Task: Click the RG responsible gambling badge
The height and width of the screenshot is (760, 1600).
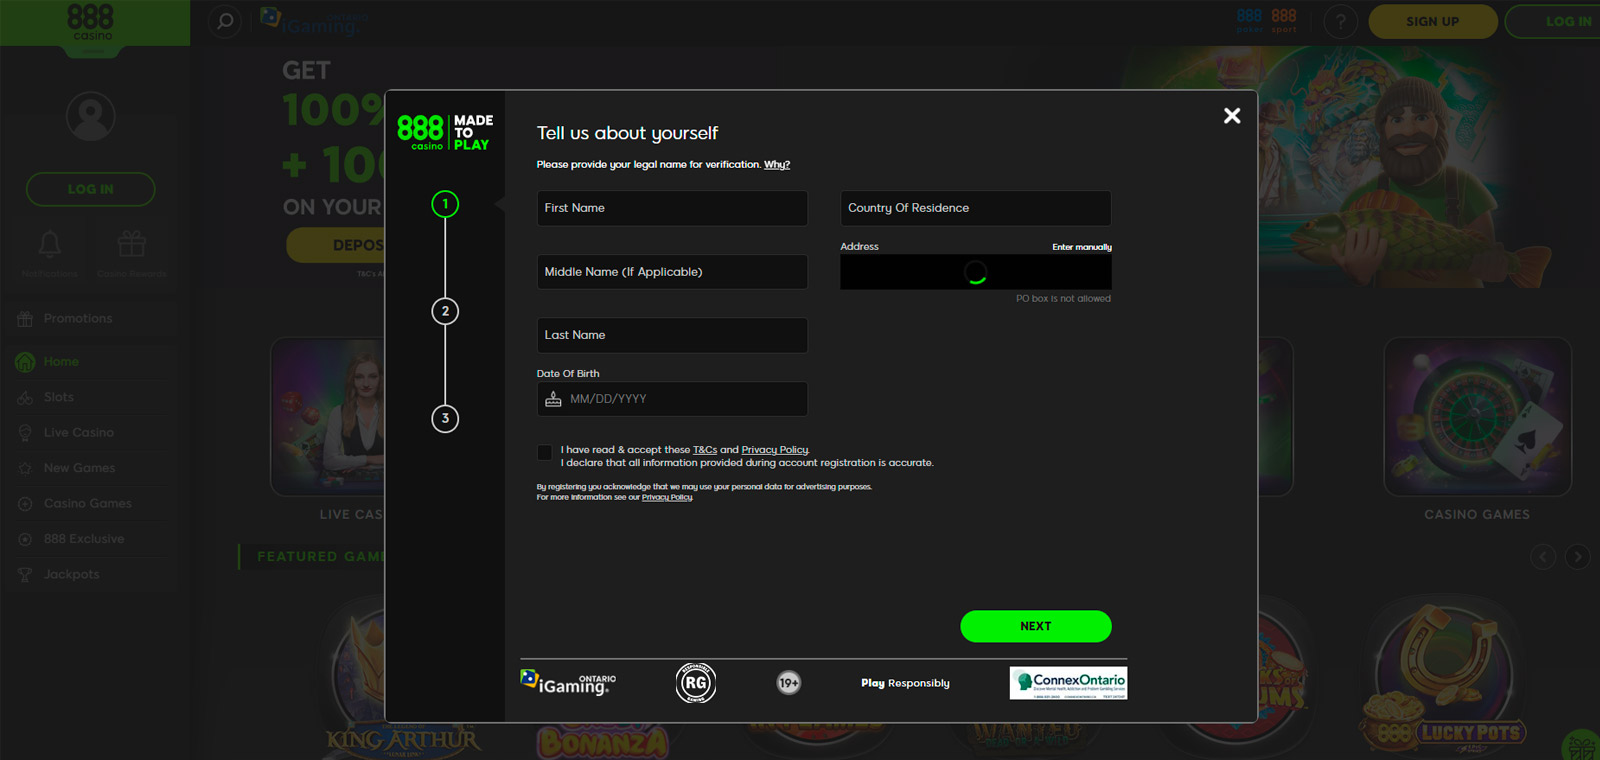Action: point(696,683)
